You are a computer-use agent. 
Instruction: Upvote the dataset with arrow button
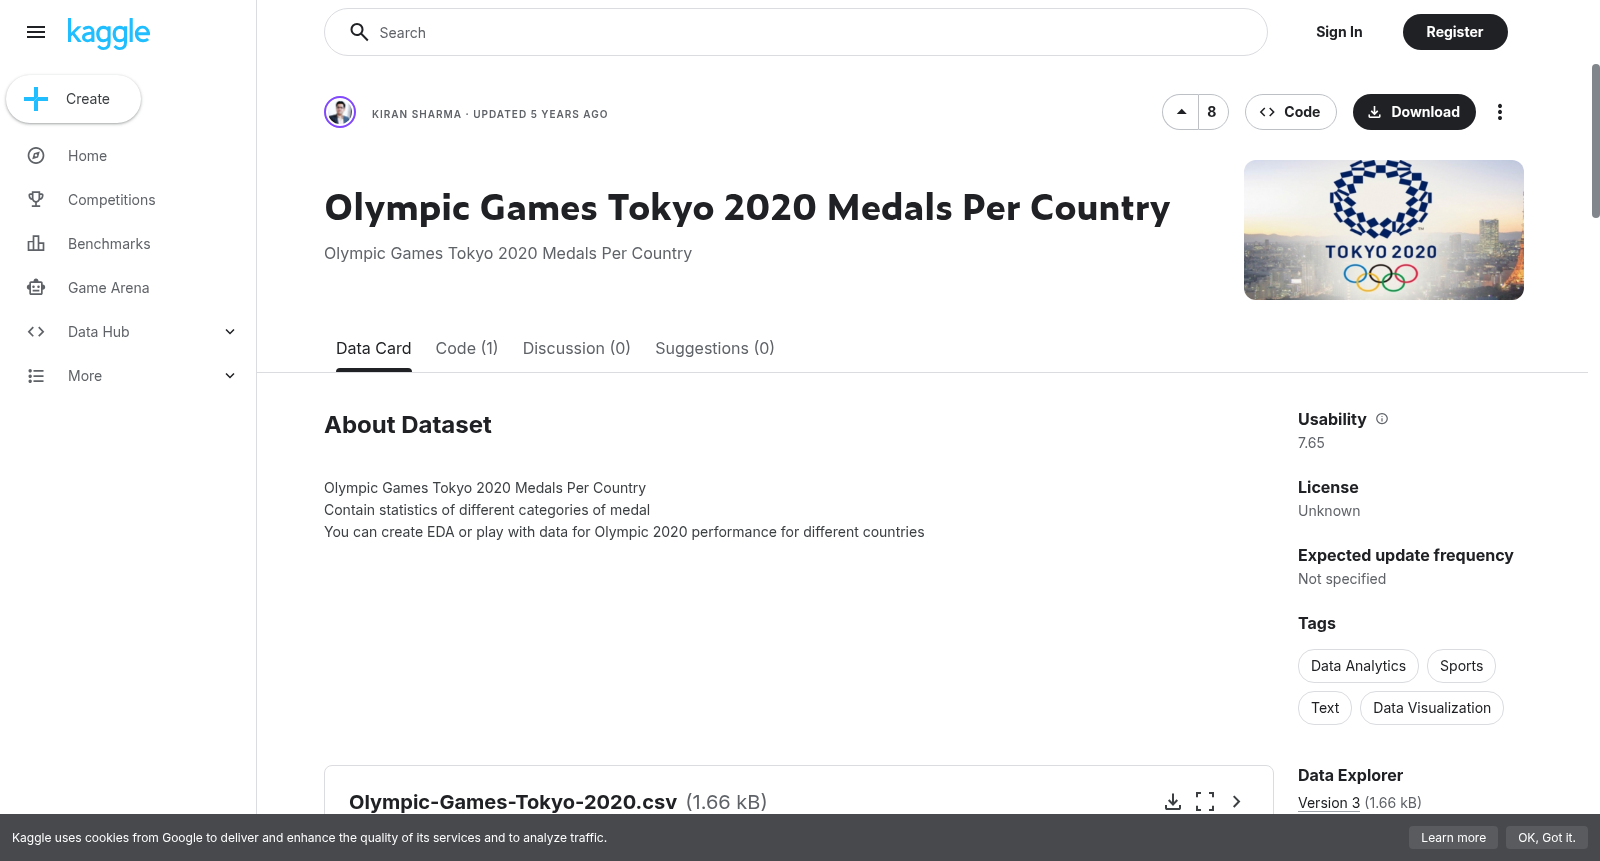point(1181,112)
